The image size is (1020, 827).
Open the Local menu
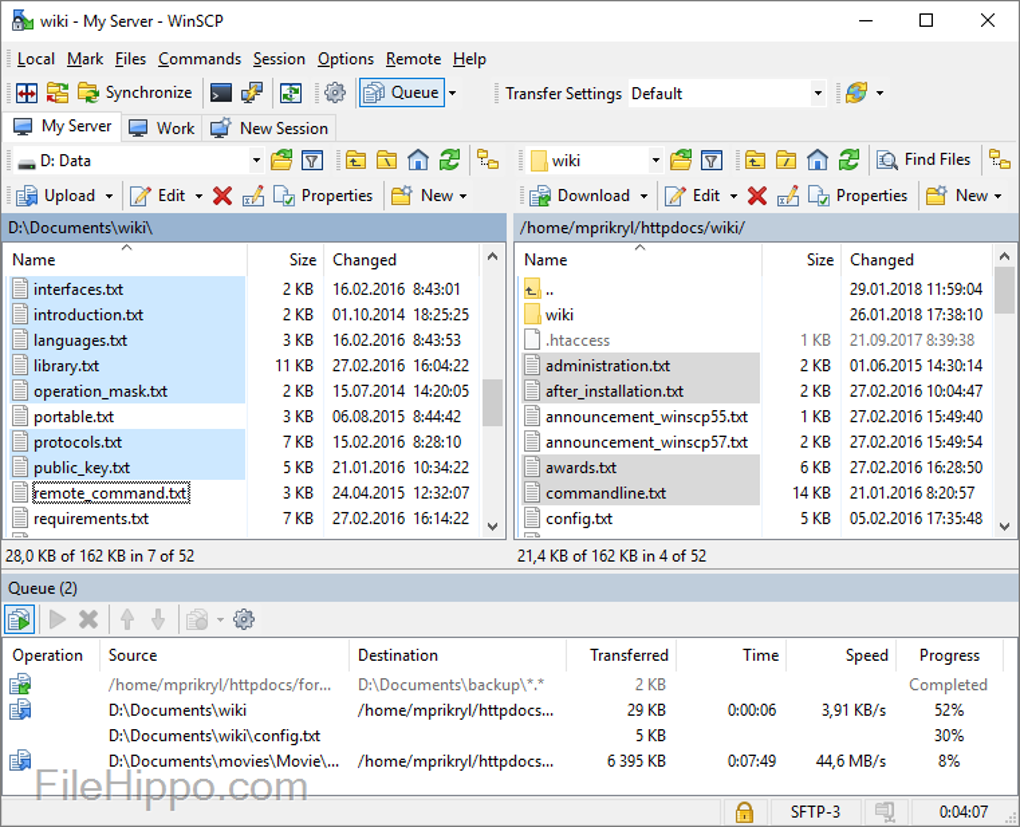pos(36,59)
